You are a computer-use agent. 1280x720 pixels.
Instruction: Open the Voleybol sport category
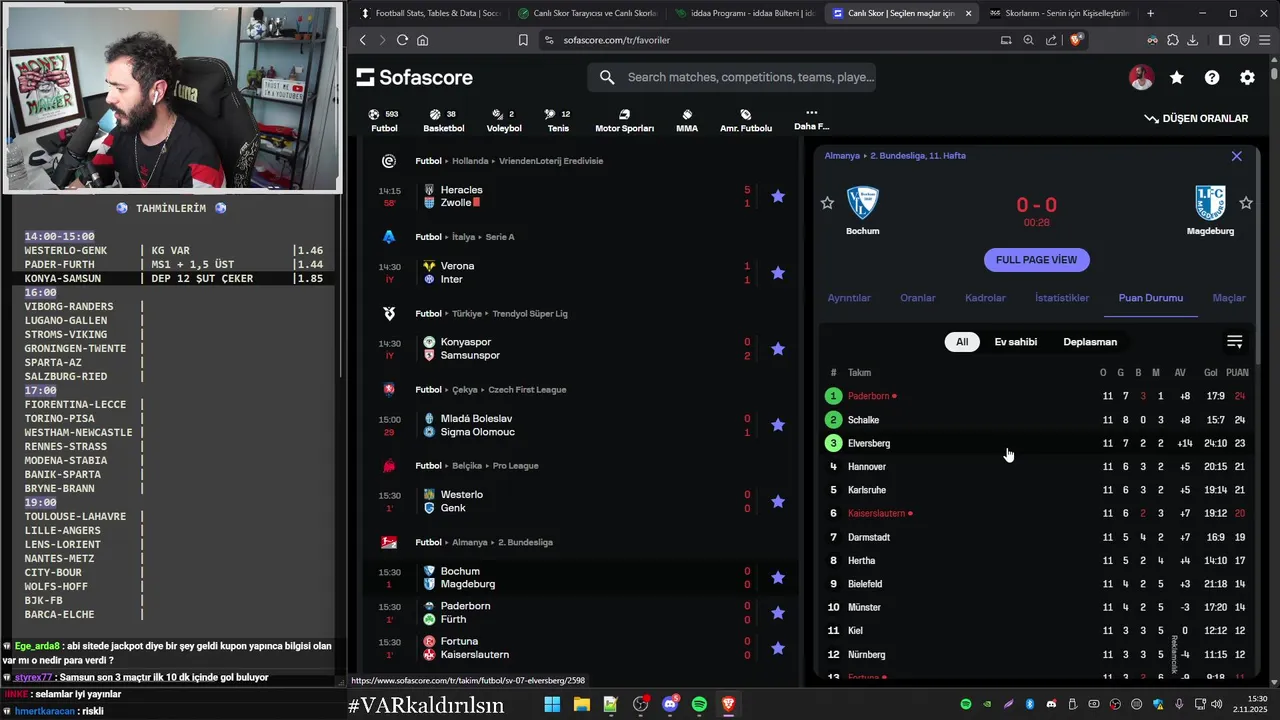(x=504, y=121)
